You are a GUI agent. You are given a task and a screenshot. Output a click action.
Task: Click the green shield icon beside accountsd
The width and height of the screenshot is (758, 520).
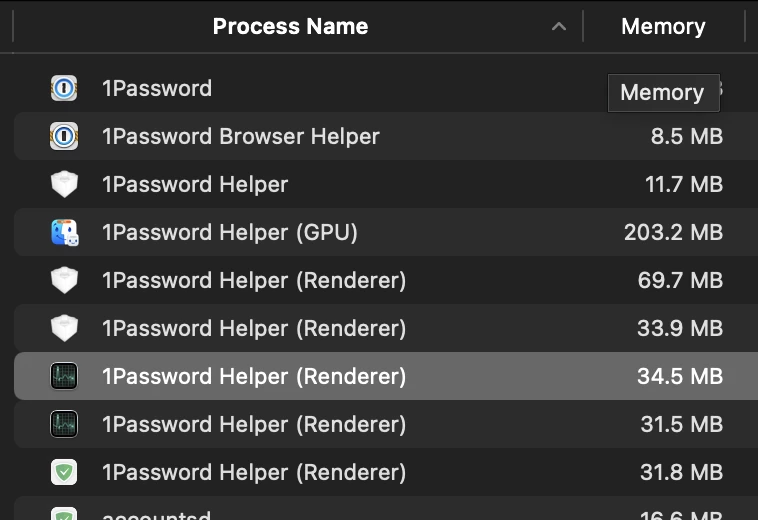click(x=64, y=513)
